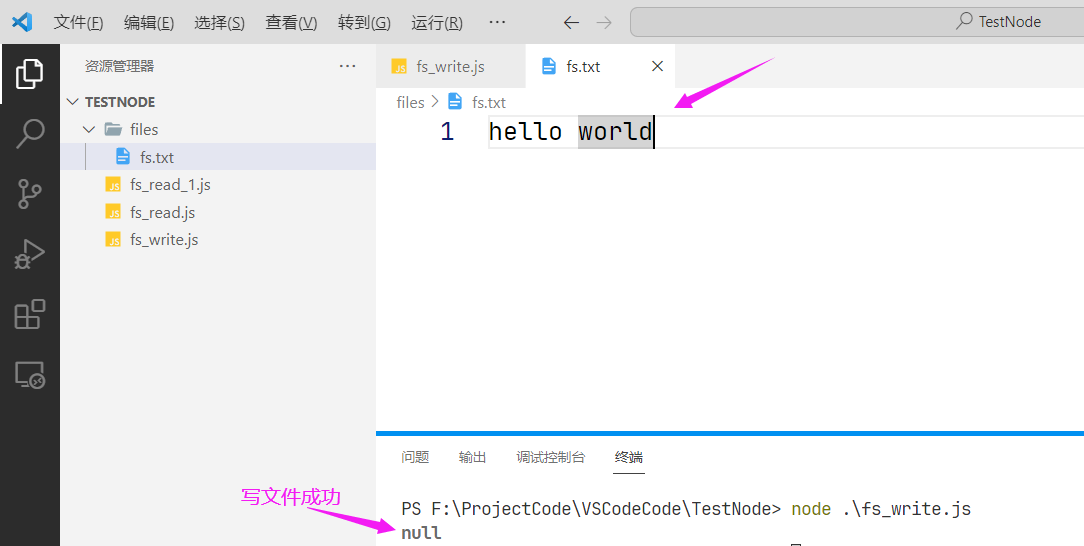The height and width of the screenshot is (546, 1084).
Task: Click the null output in terminal
Action: coord(421,533)
